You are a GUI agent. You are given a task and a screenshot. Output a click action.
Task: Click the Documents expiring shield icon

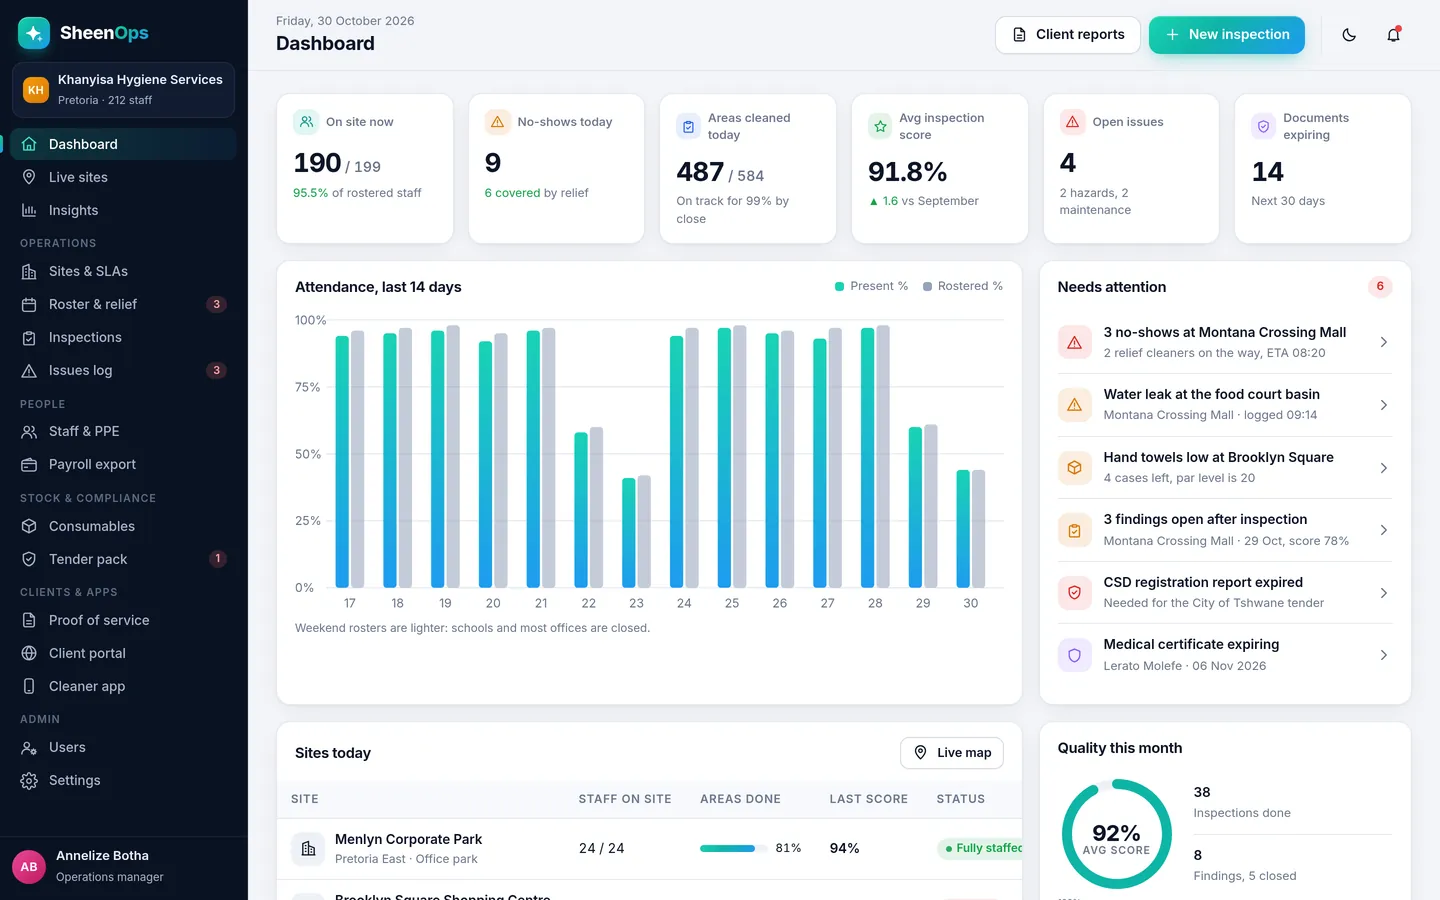[1263, 127]
